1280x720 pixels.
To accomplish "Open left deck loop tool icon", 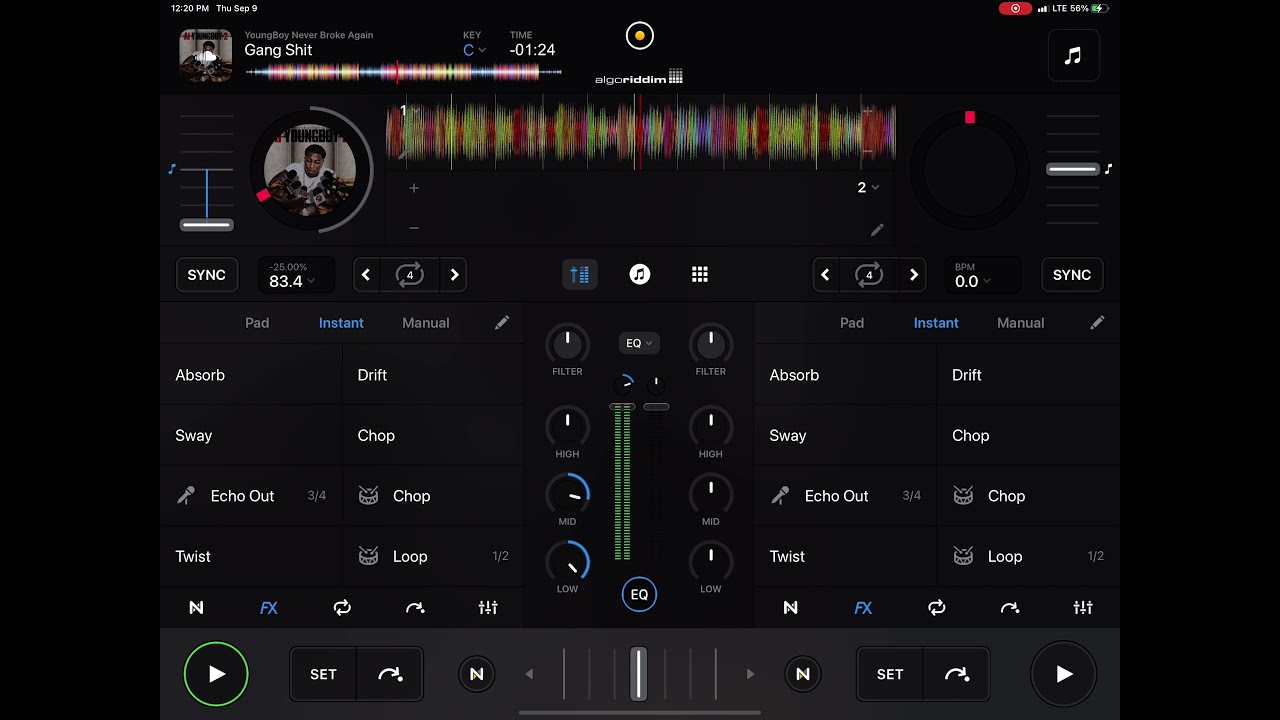I will click(342, 607).
